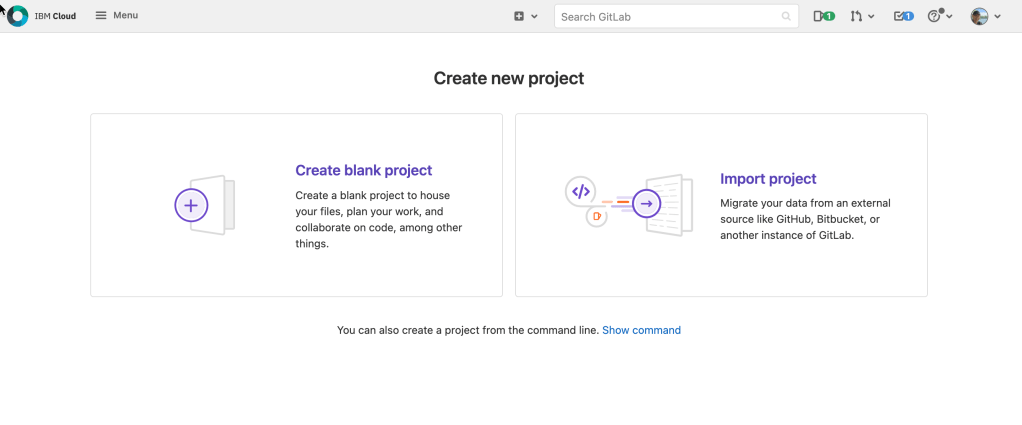Click the user avatar picture
1022x425 pixels.
pos(979,16)
